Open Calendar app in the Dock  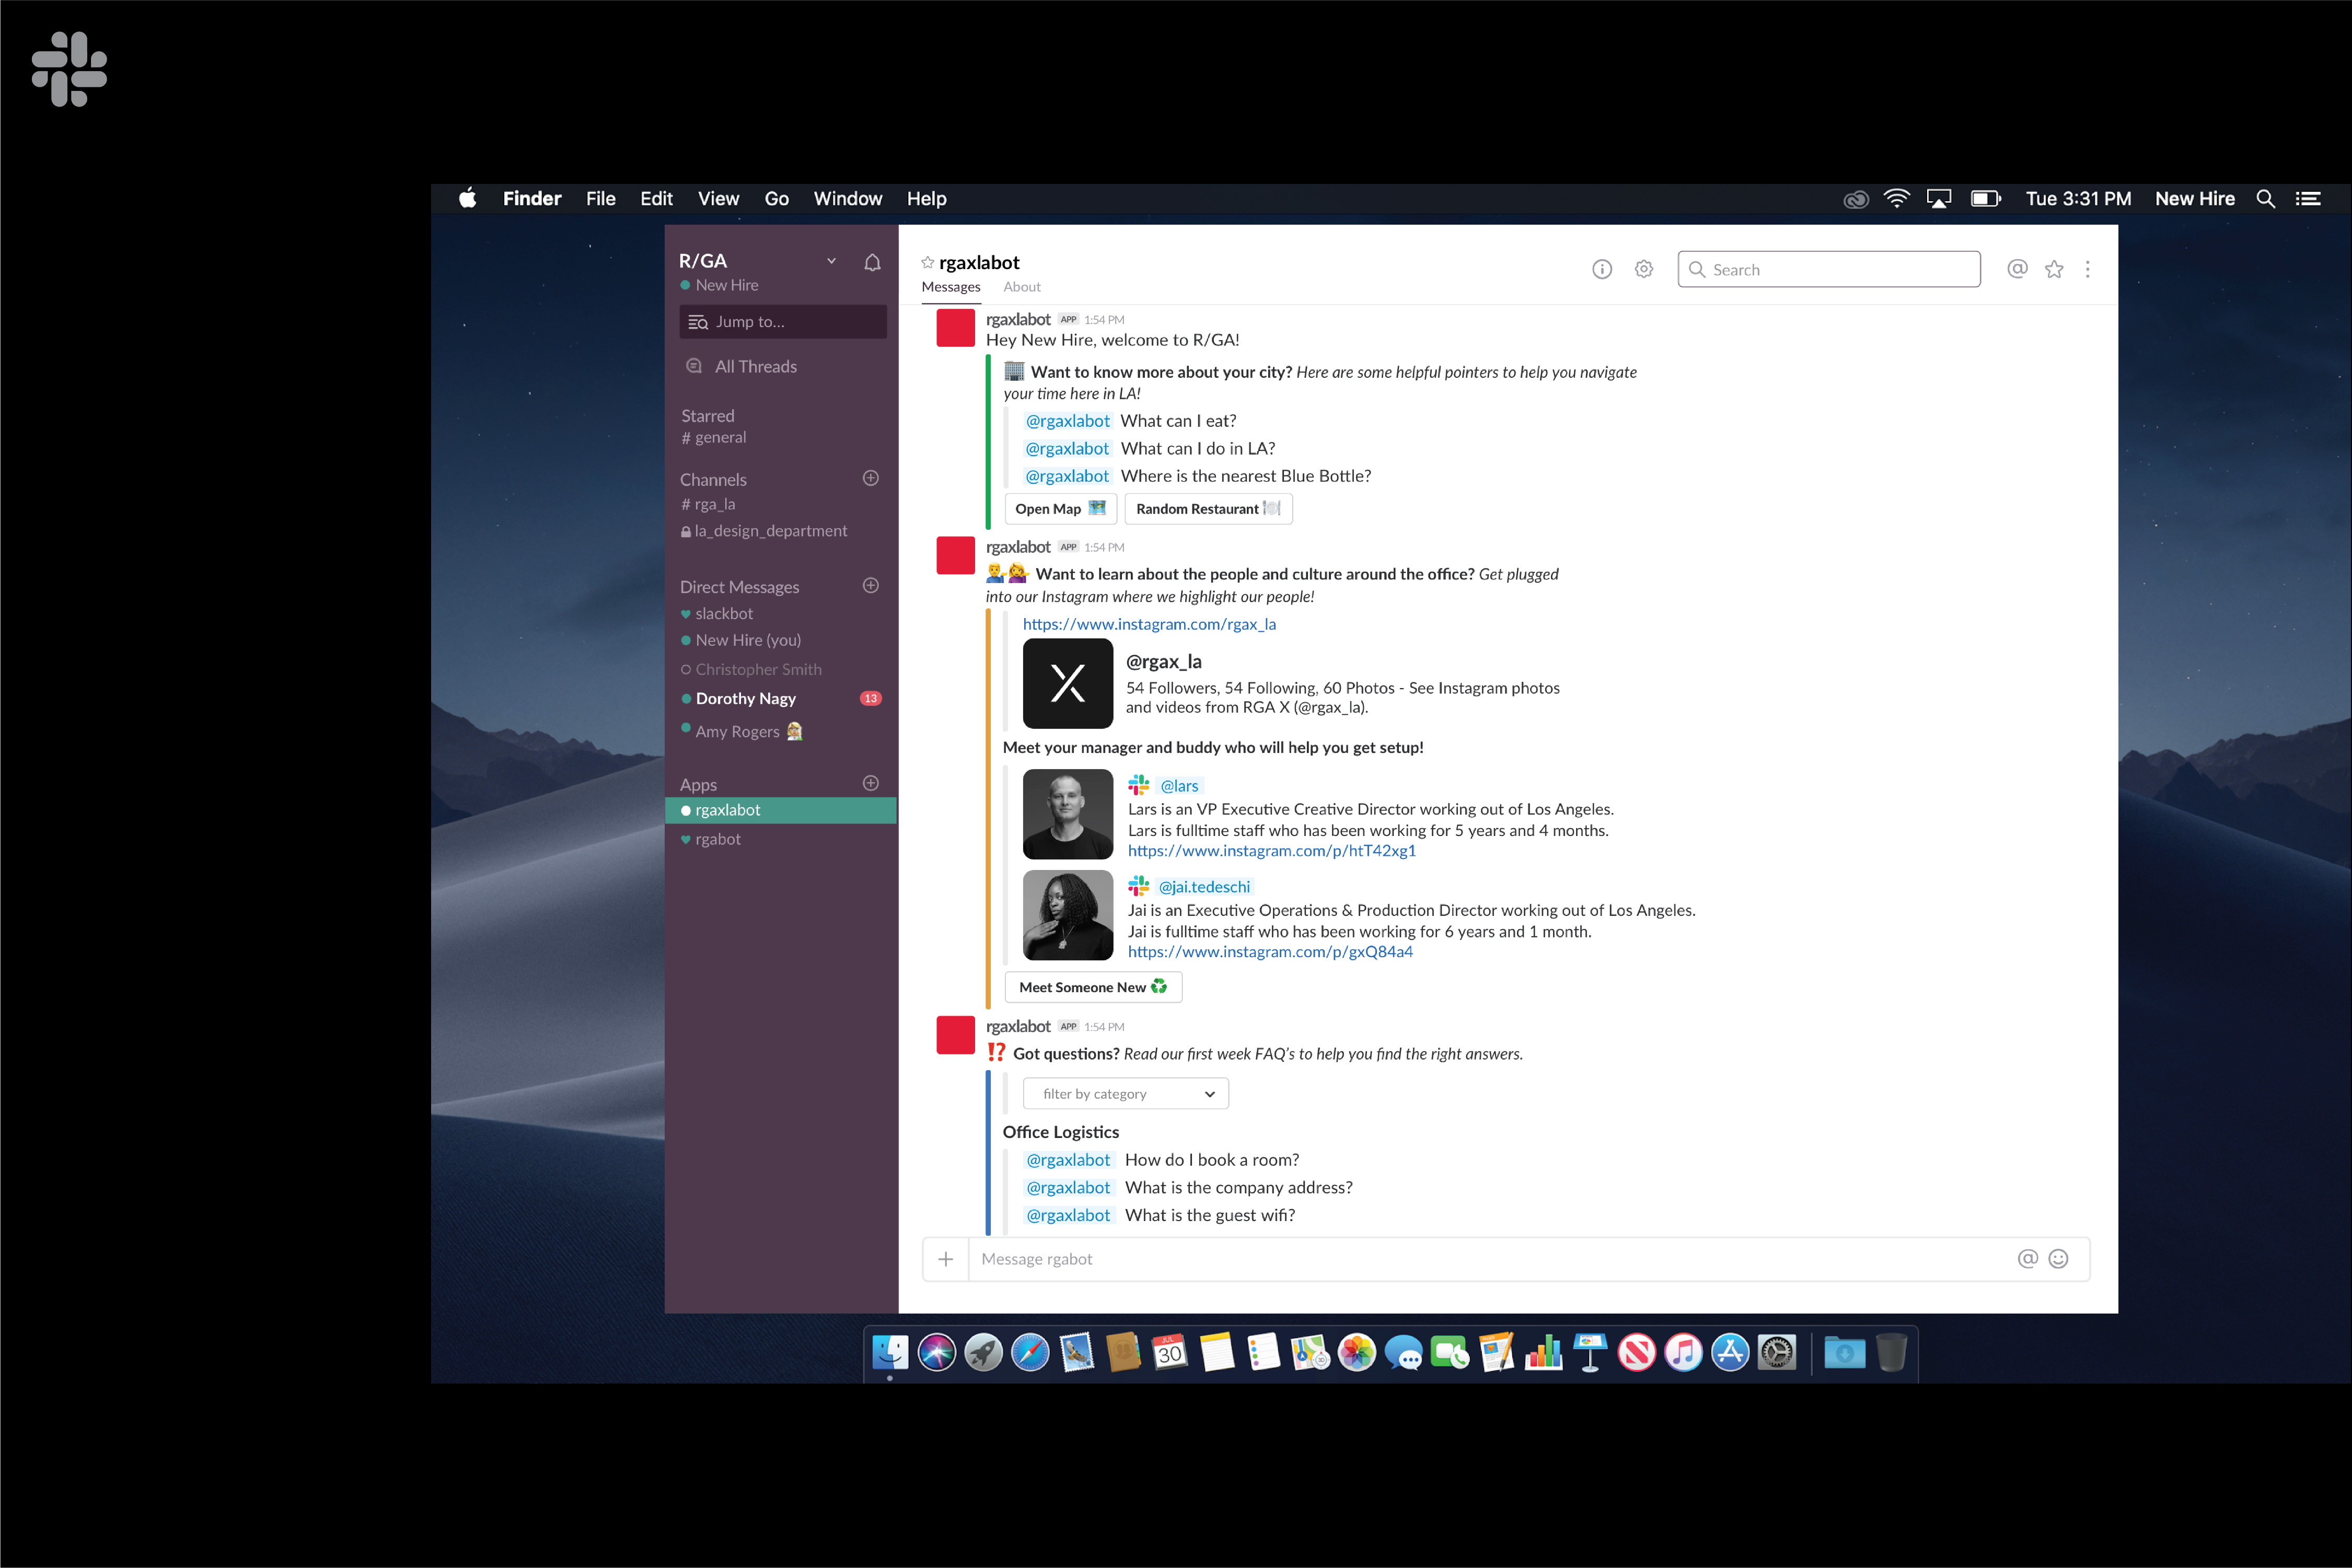coord(1170,1353)
